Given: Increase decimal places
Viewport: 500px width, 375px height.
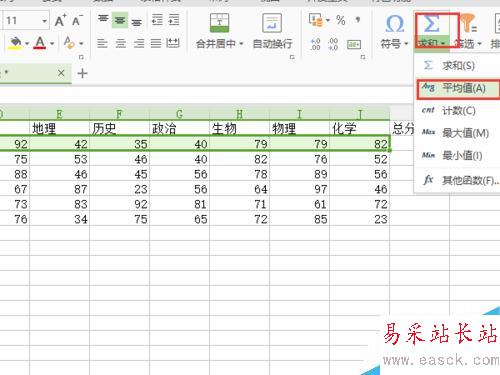Looking at the screenshot, I should pyautogui.click(x=315, y=44).
